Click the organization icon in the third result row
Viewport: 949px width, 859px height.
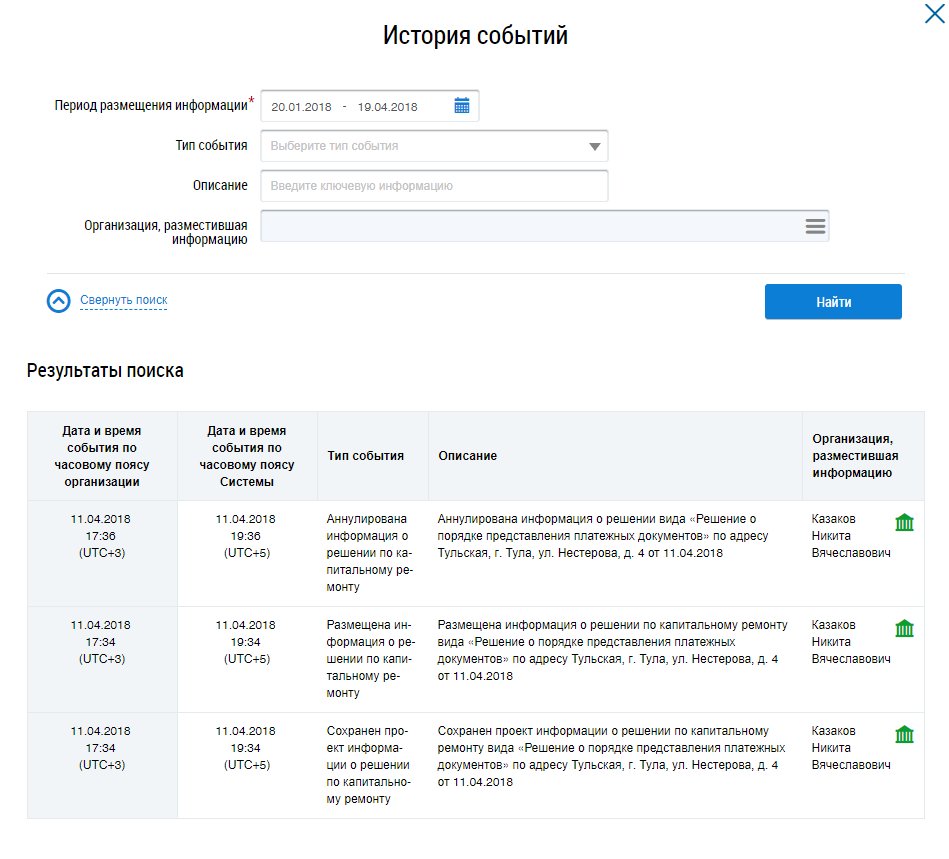click(x=904, y=735)
